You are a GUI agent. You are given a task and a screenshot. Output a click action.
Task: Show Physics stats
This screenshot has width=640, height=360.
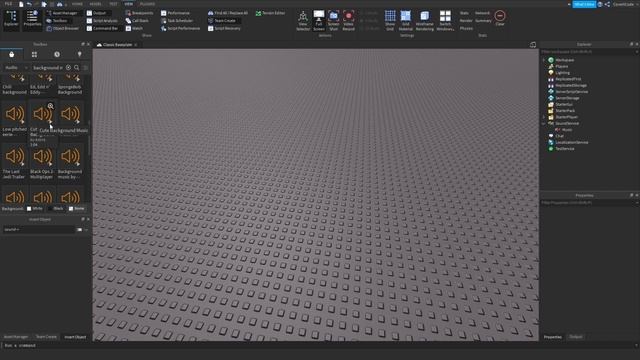pos(466,29)
